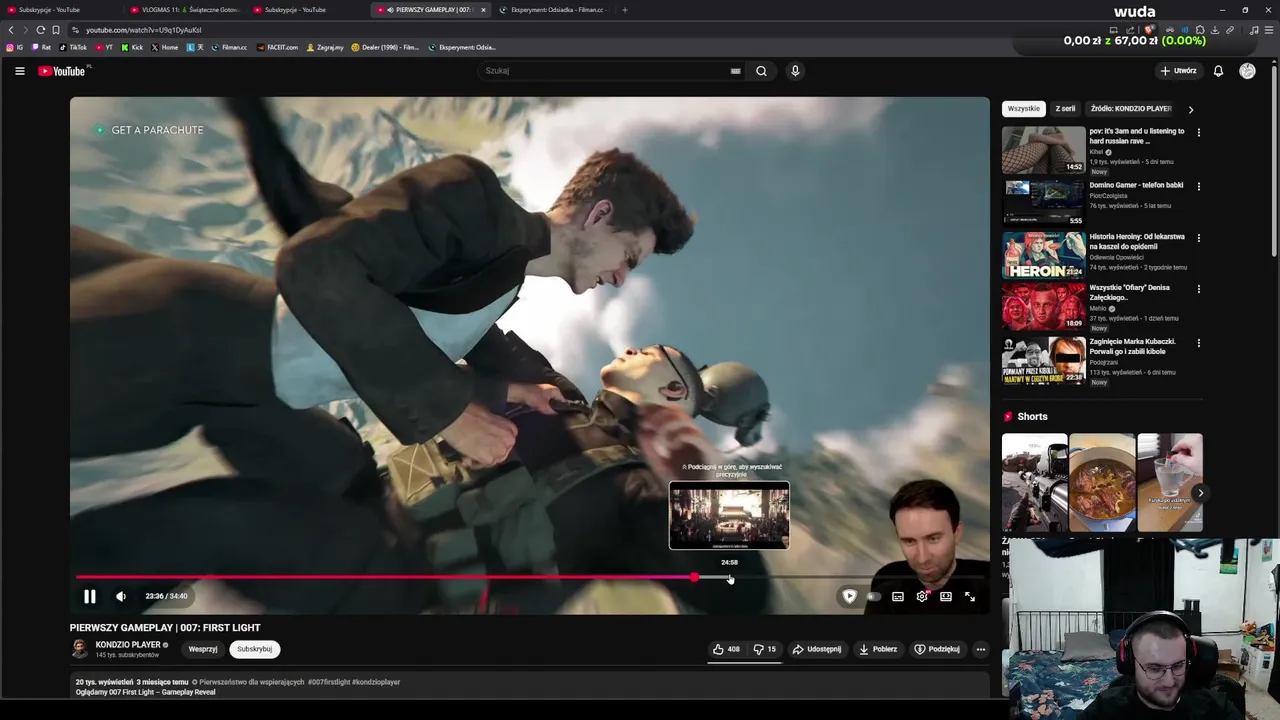The image size is (1280, 720).
Task: Open the Zagraj.my bookmark
Action: (x=325, y=47)
